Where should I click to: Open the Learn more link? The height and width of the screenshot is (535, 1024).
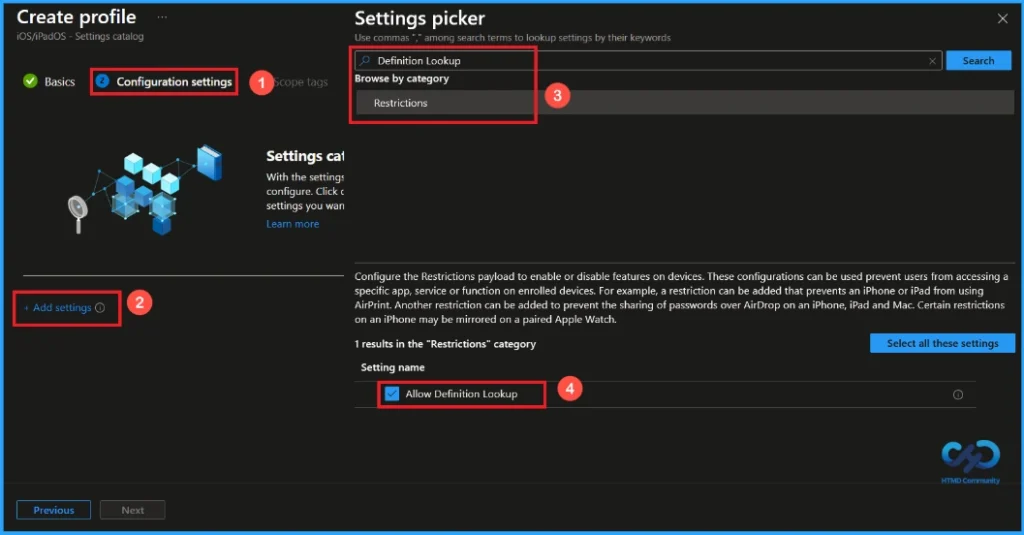[x=293, y=223]
